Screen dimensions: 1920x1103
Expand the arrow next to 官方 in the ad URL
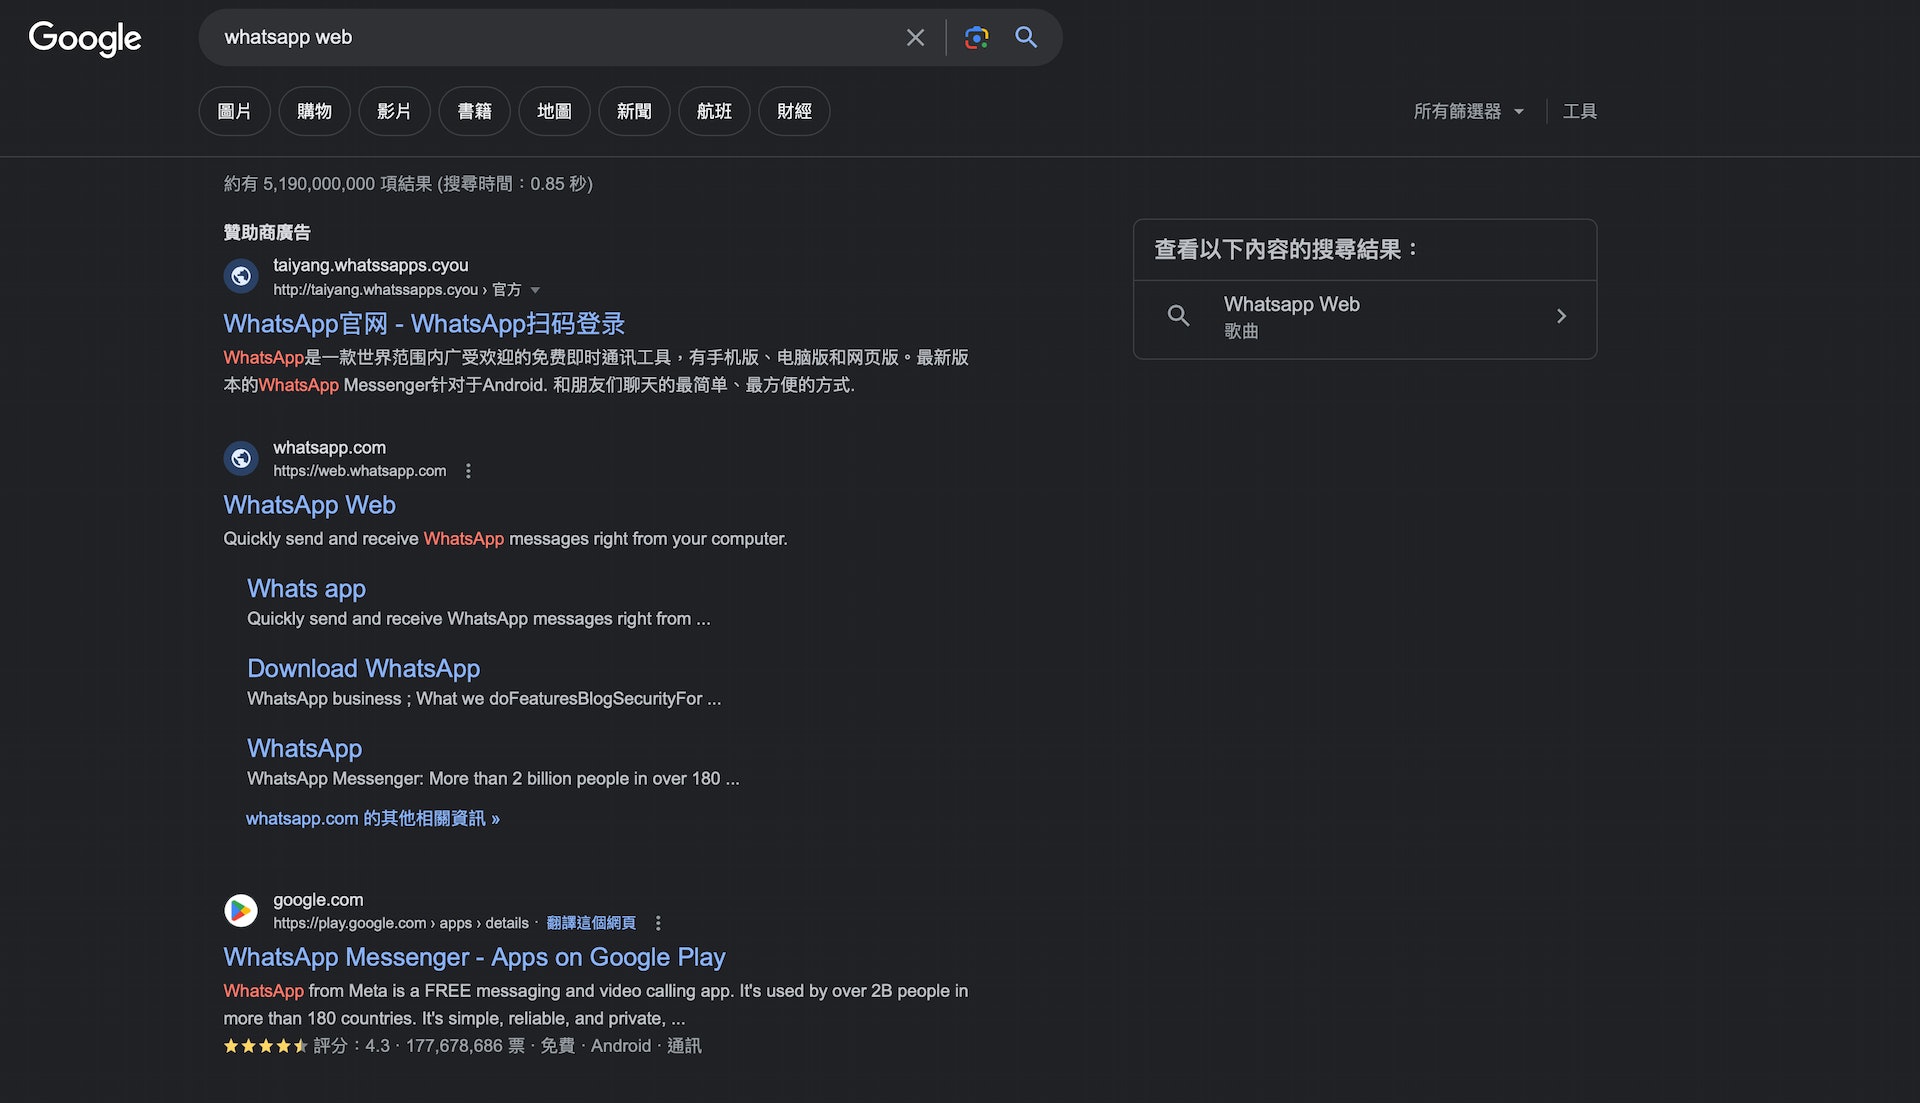tap(535, 290)
